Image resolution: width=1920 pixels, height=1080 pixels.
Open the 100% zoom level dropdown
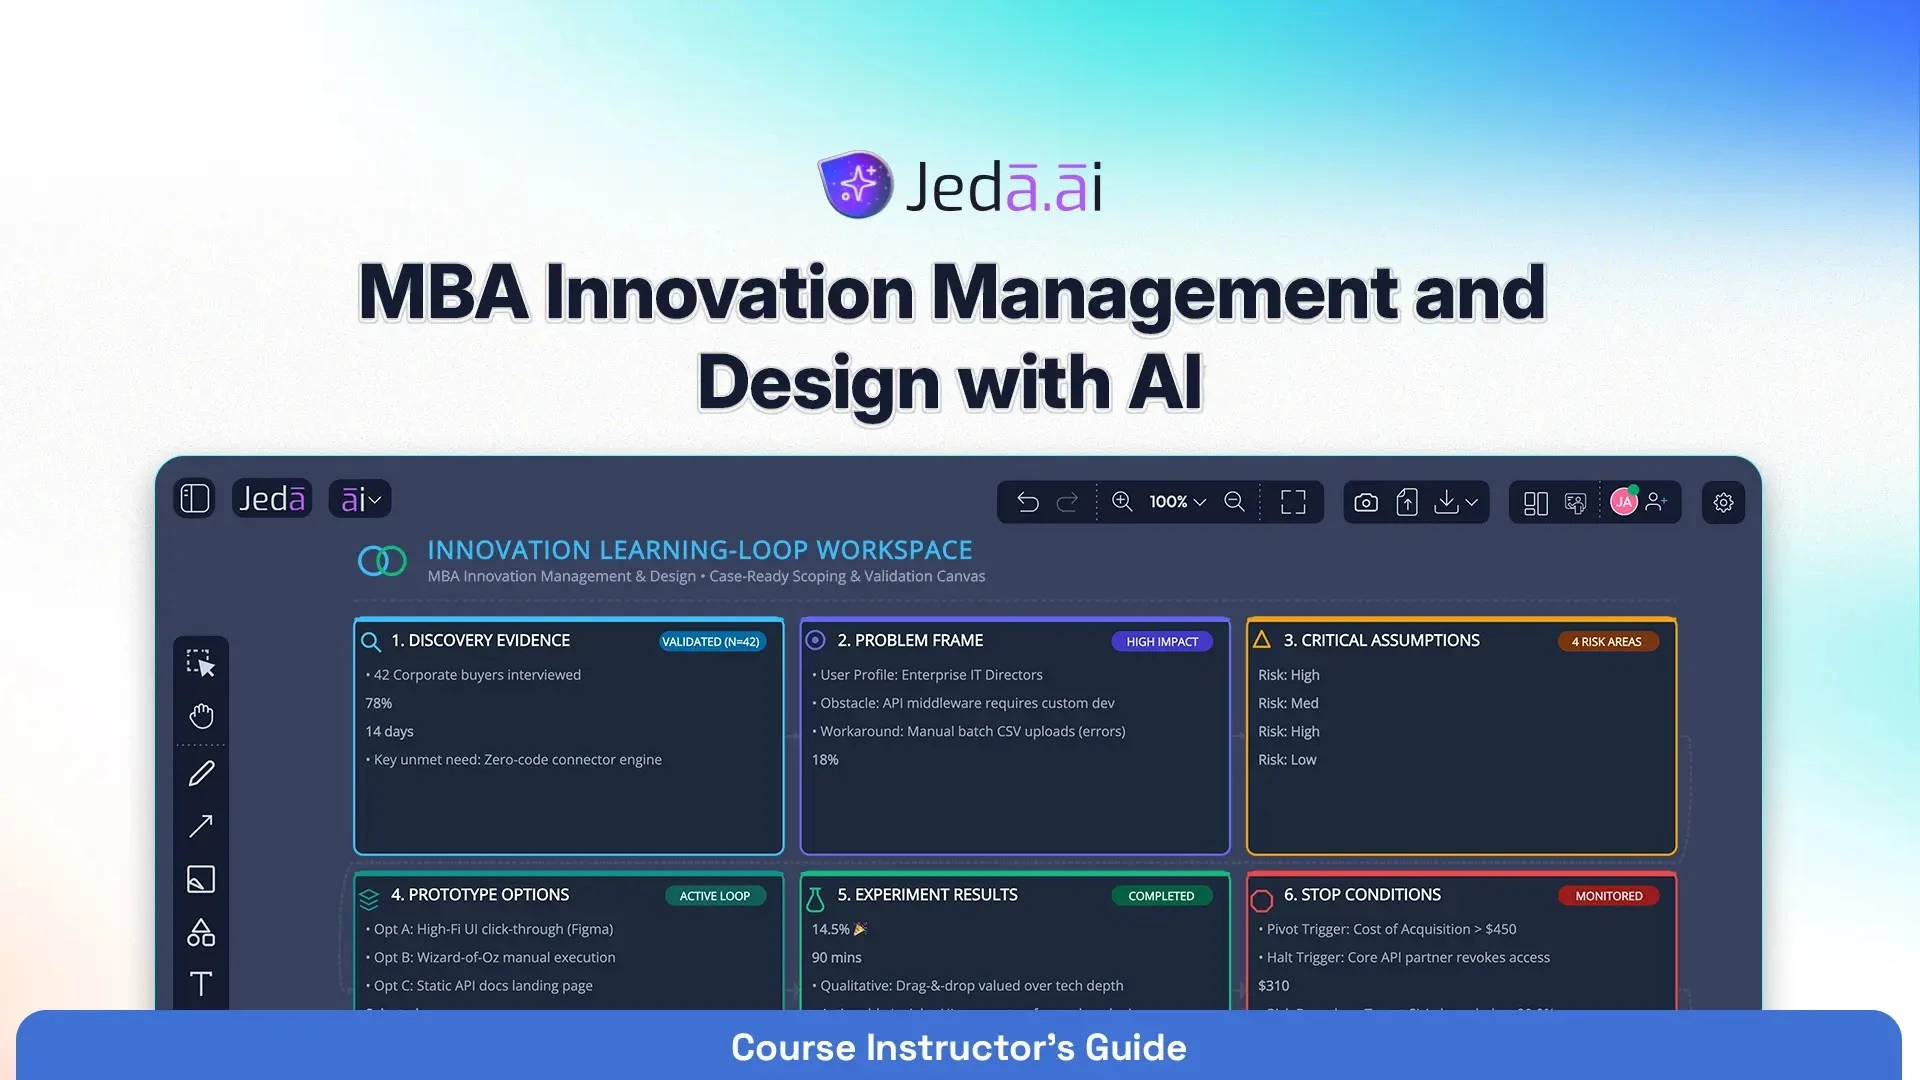point(1177,502)
